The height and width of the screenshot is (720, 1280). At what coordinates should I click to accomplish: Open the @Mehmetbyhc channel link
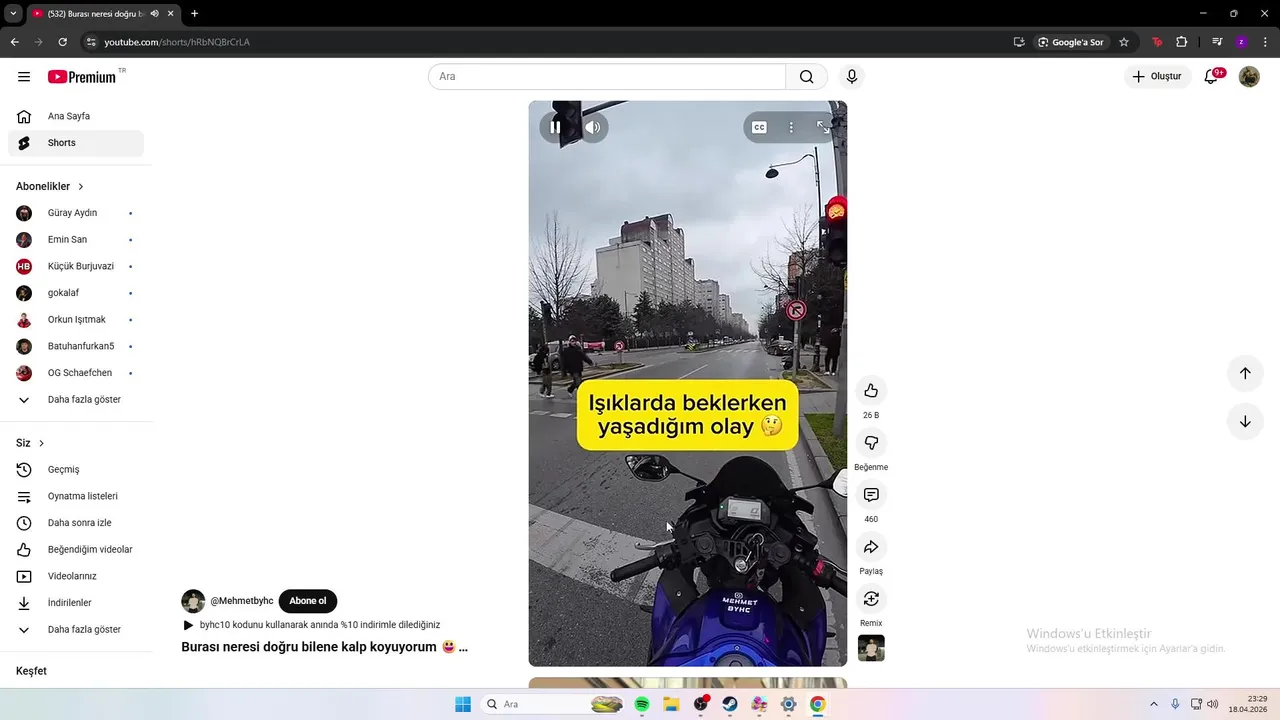point(241,601)
